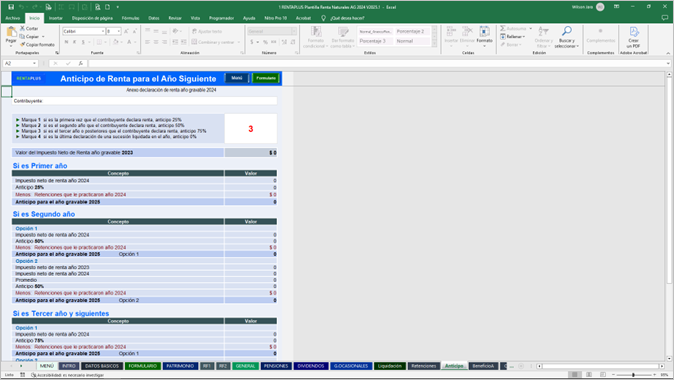Switch to the DIVIDENDOS sheet tab
The image size is (674, 380).
click(311, 366)
